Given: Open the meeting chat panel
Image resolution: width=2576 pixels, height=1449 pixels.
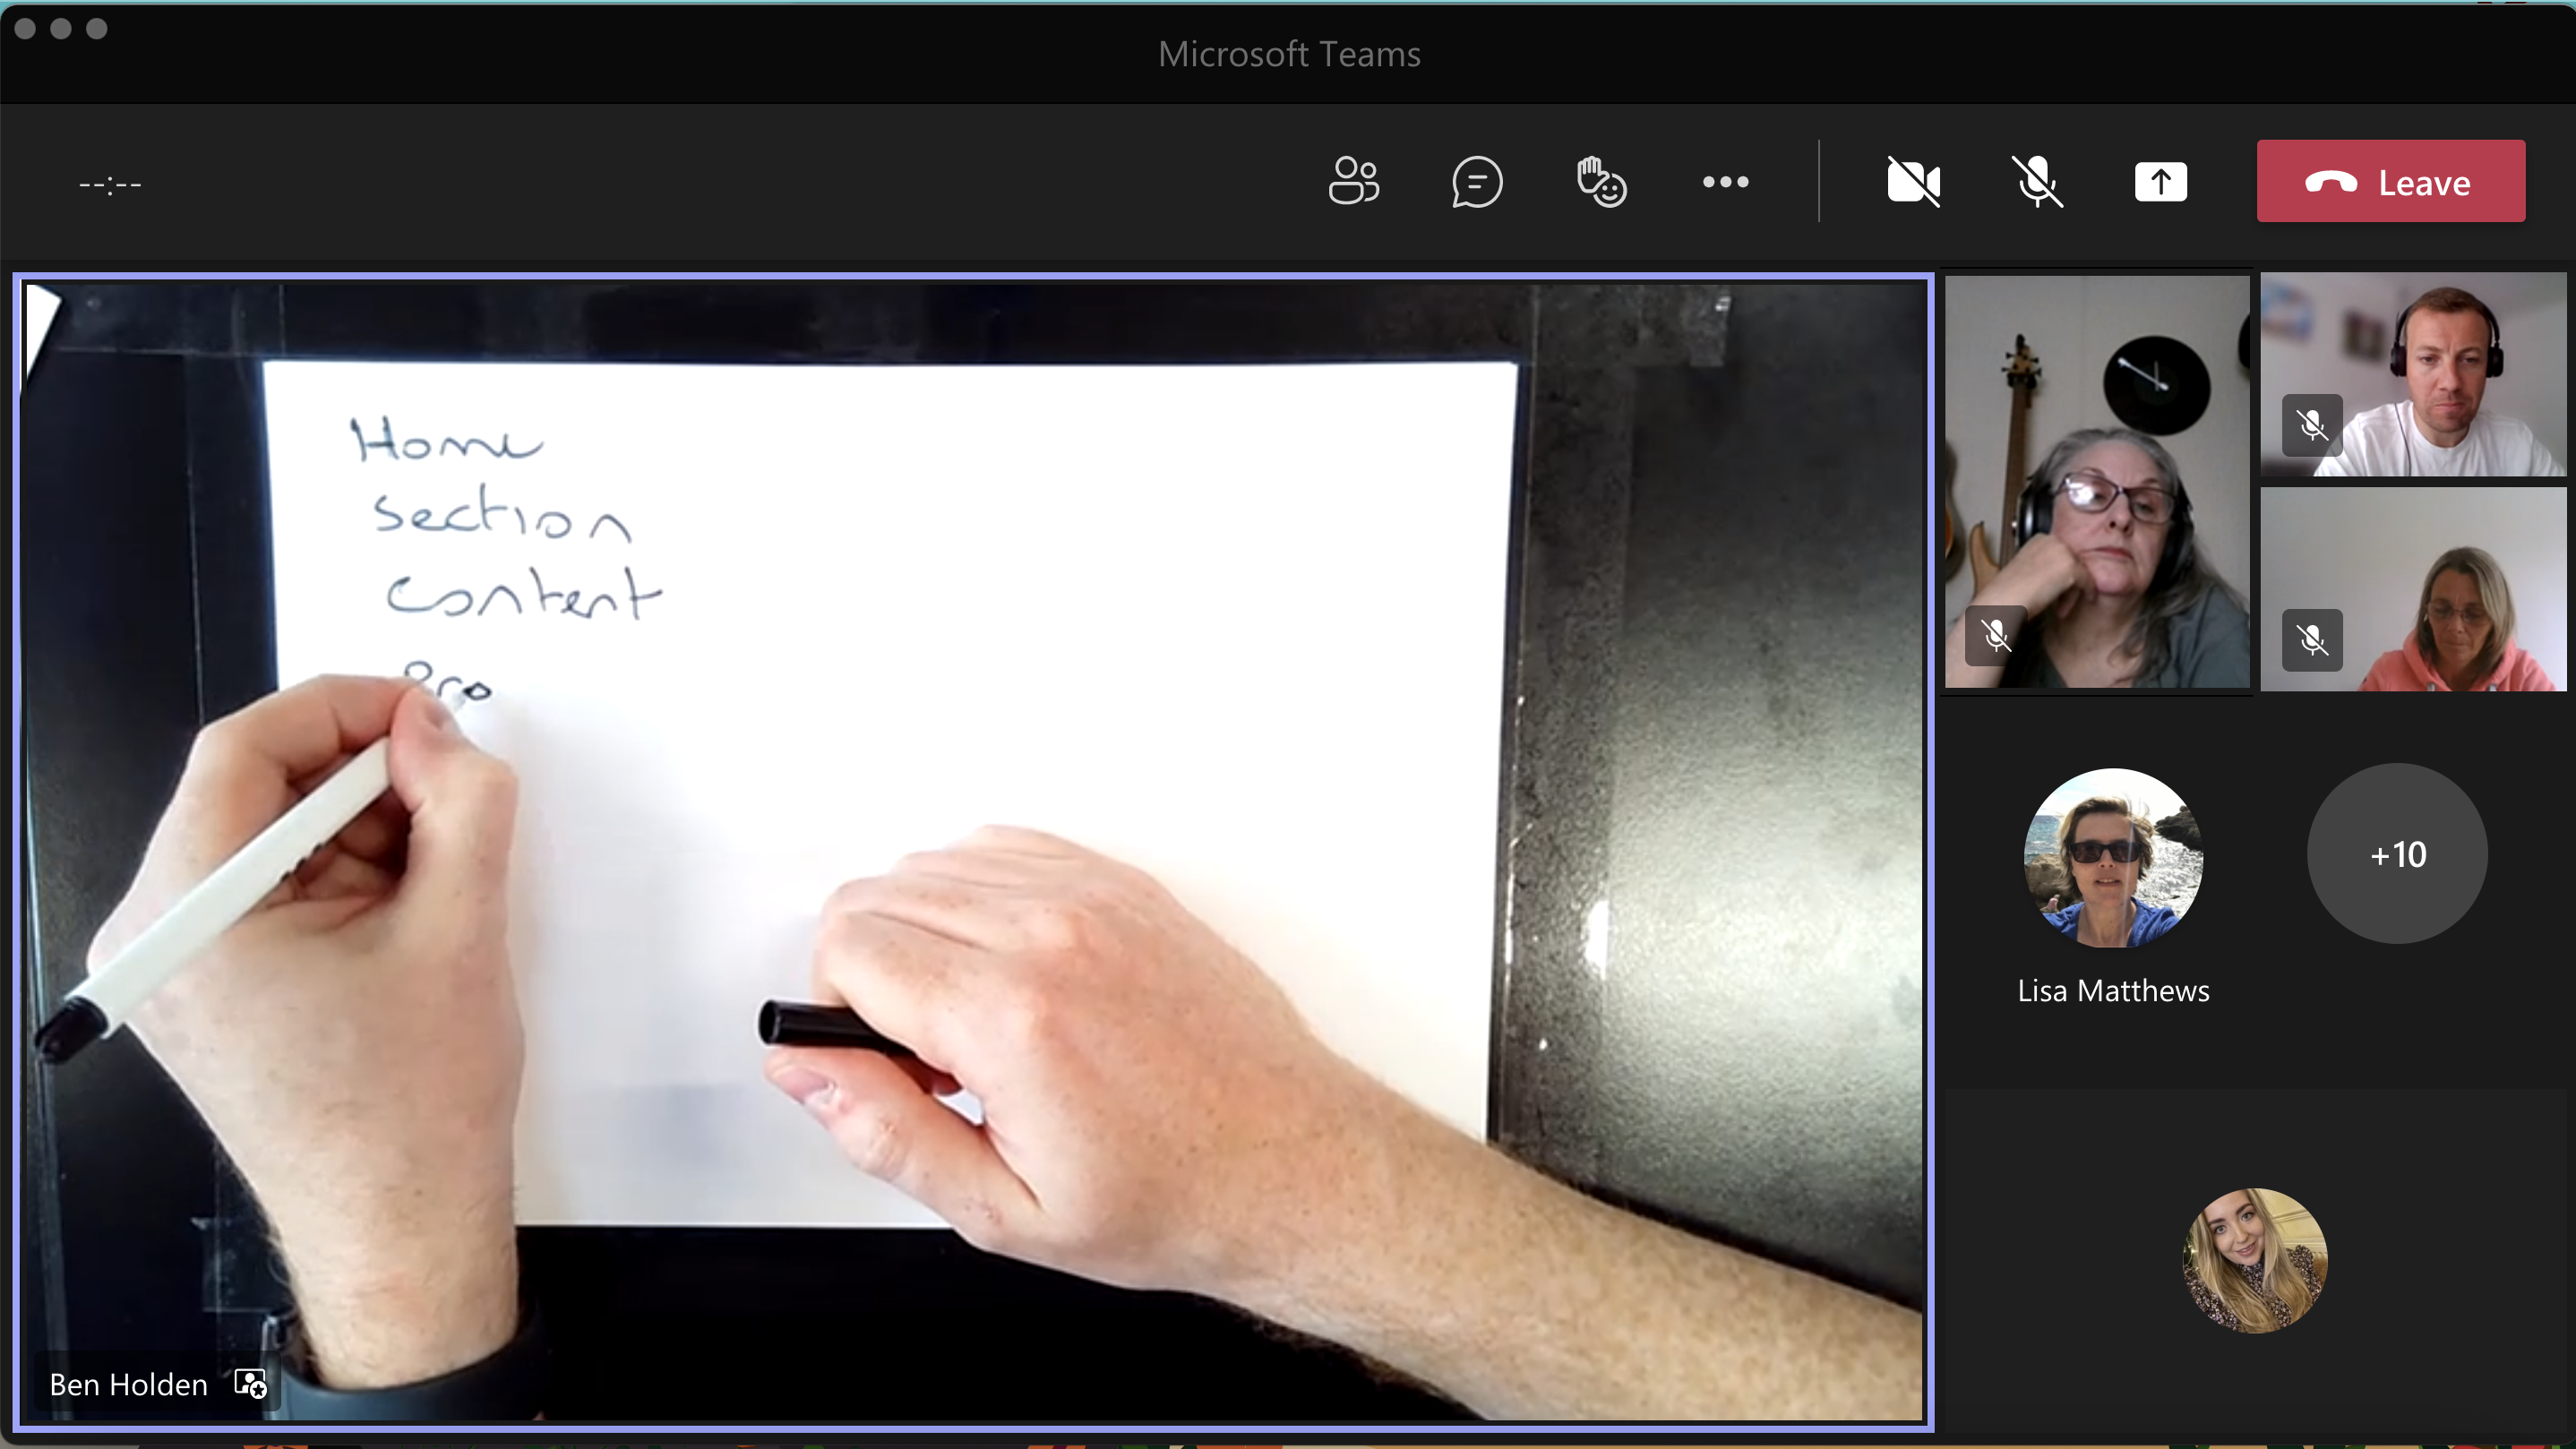Looking at the screenshot, I should coord(1477,182).
